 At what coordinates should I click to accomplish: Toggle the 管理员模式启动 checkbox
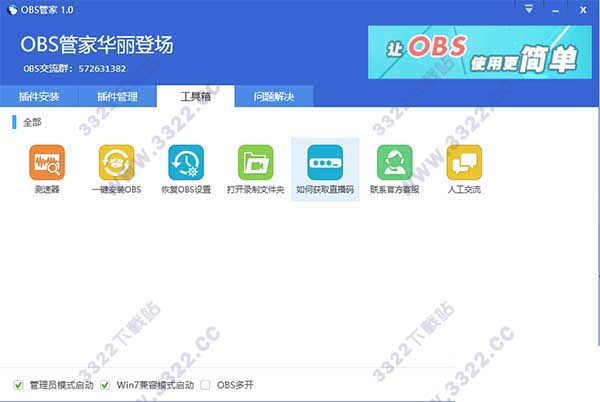[18, 385]
